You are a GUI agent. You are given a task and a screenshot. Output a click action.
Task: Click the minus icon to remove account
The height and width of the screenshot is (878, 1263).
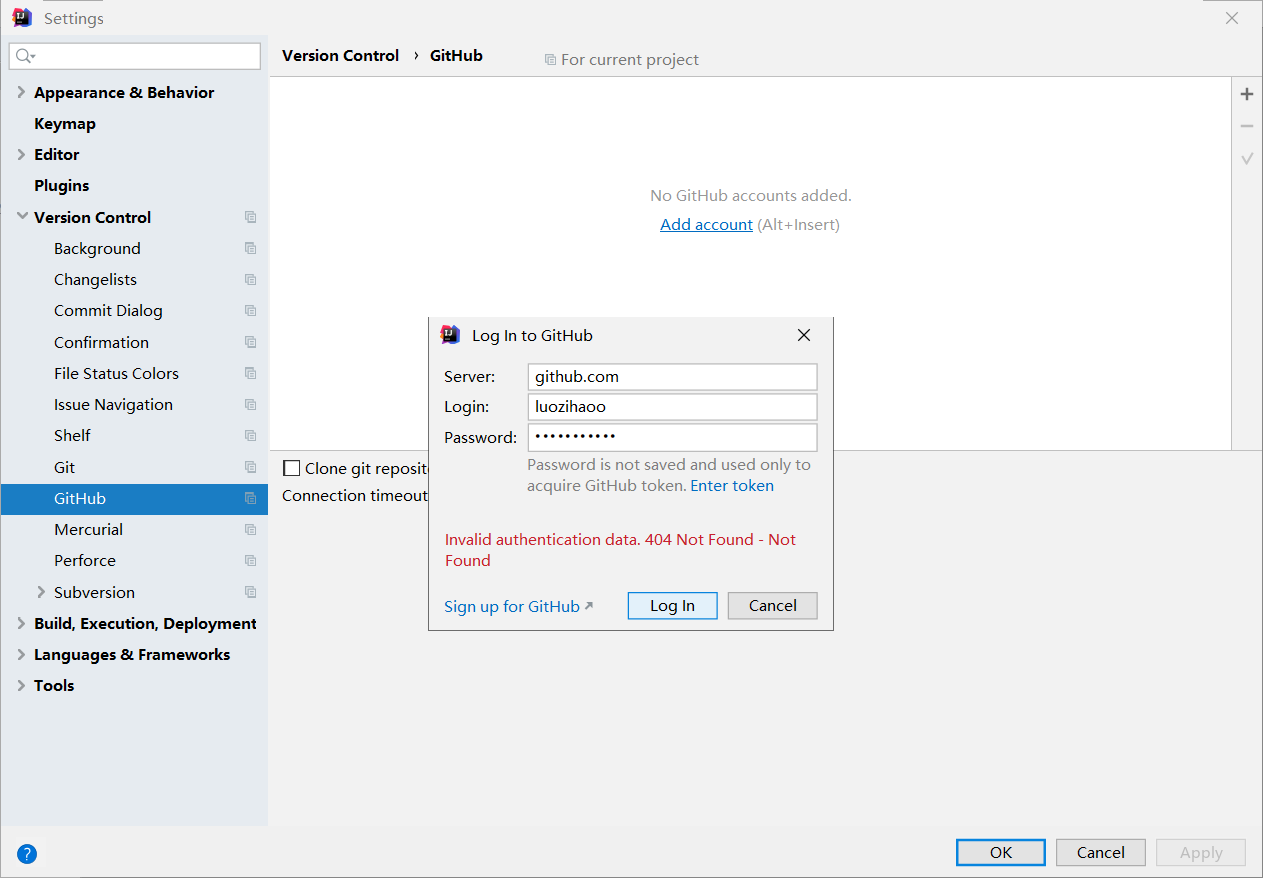pyautogui.click(x=1247, y=126)
